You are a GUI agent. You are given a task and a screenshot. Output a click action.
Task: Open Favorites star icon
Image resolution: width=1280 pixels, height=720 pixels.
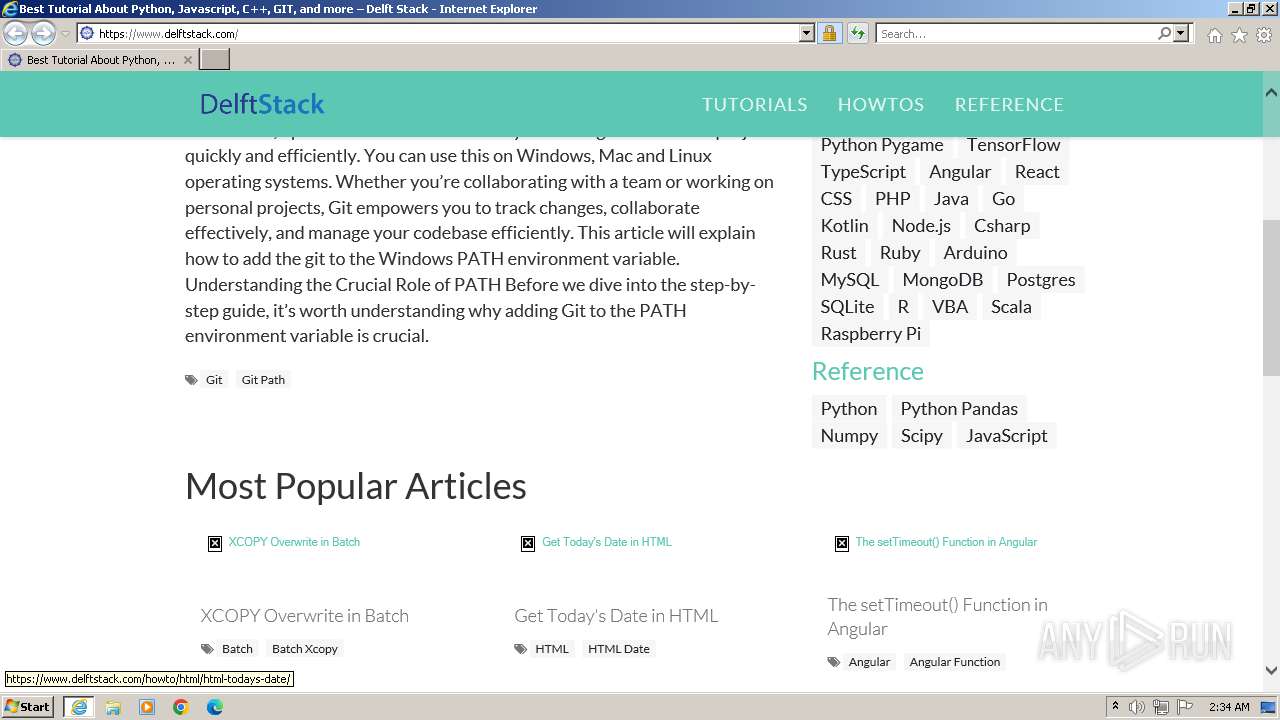pyautogui.click(x=1239, y=35)
